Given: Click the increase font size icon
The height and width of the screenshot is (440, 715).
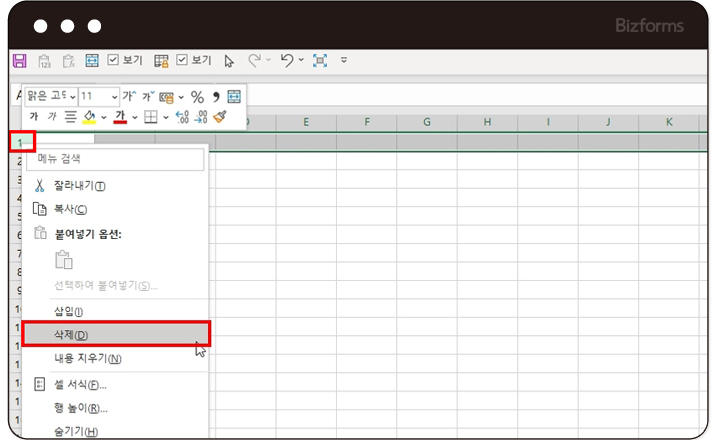Looking at the screenshot, I should click(130, 97).
